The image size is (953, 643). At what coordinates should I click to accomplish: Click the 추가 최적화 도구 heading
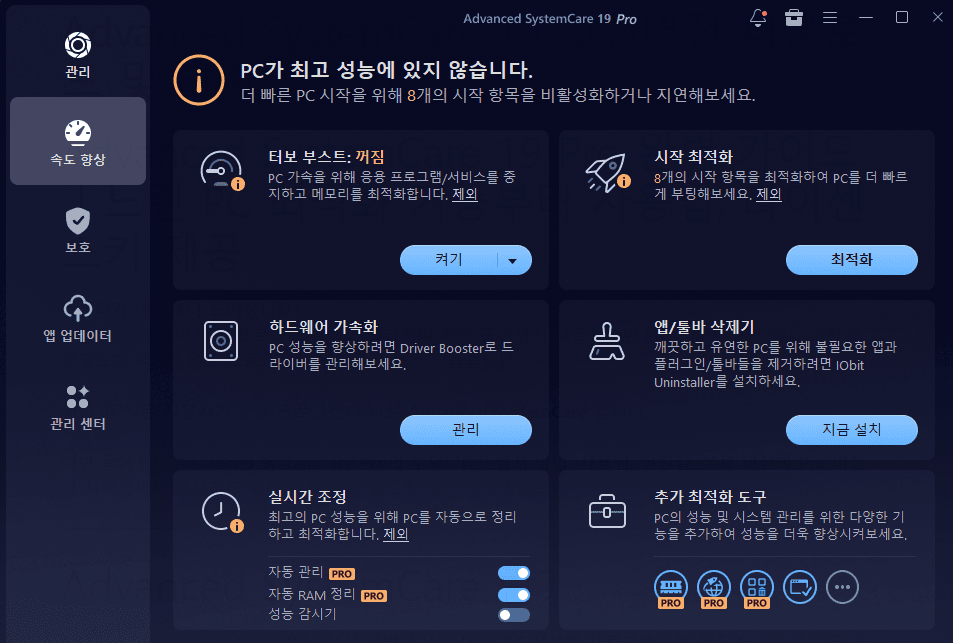click(x=710, y=497)
